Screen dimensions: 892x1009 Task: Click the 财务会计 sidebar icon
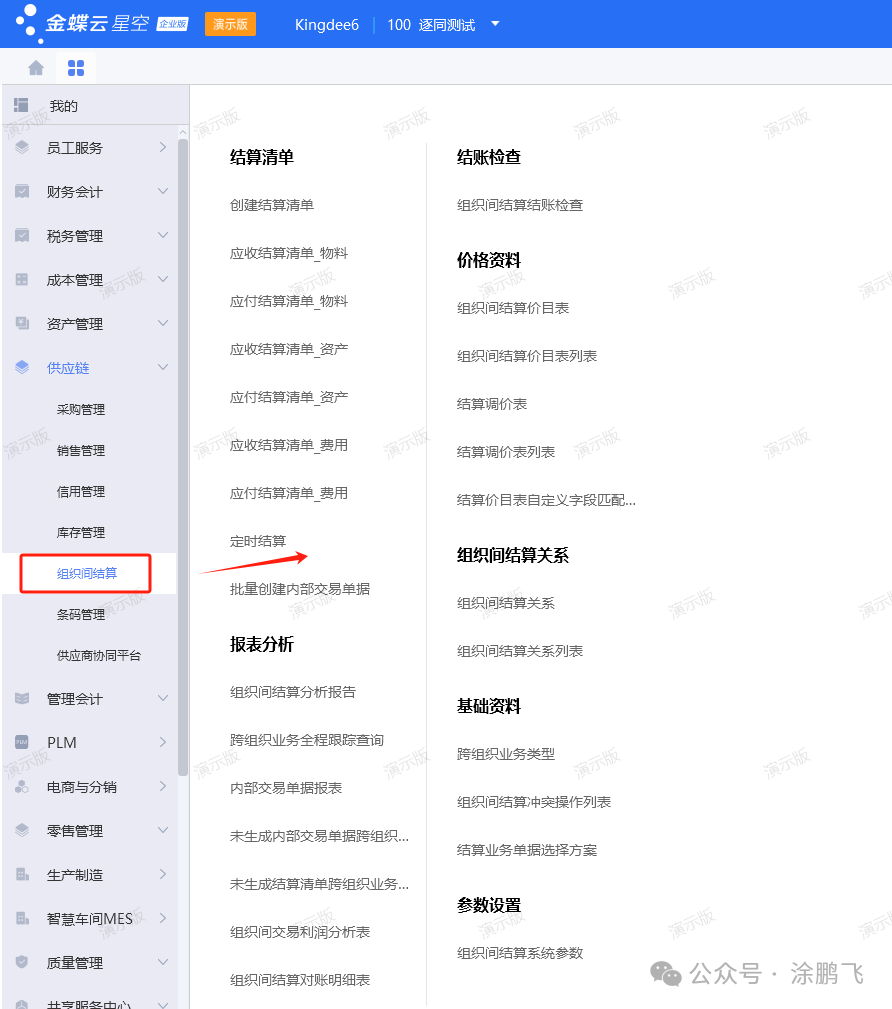tap(22, 192)
